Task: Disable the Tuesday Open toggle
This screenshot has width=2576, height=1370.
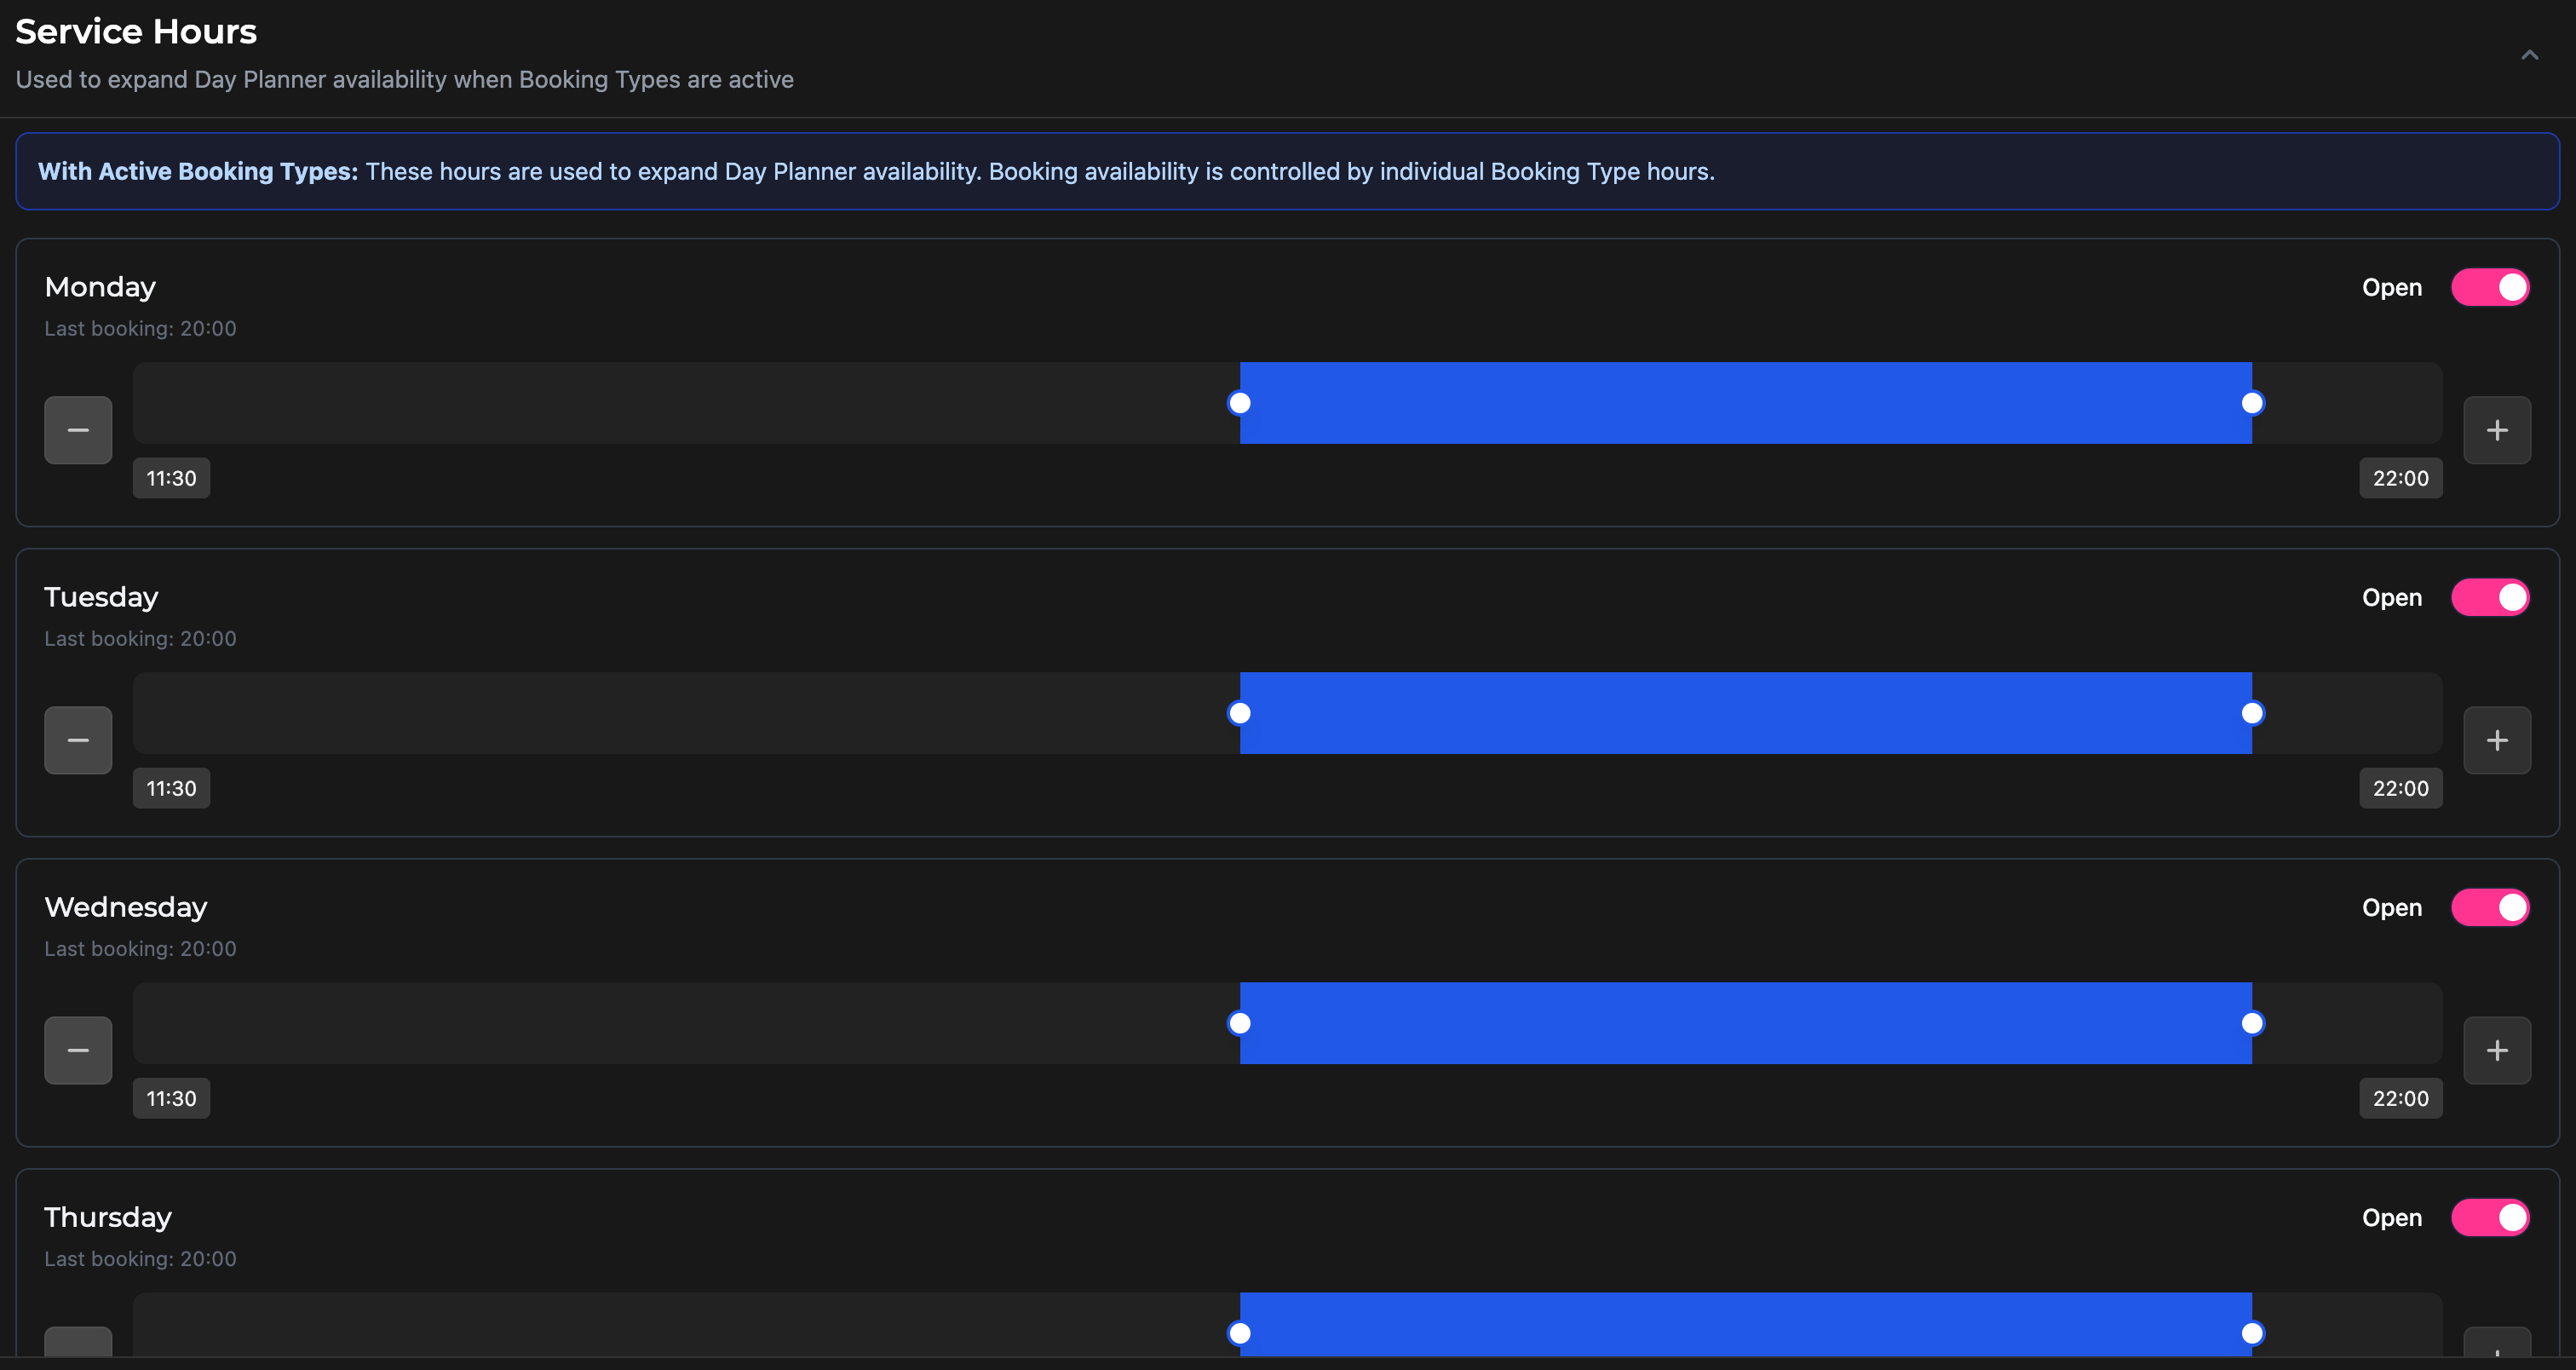Action: [2490, 598]
